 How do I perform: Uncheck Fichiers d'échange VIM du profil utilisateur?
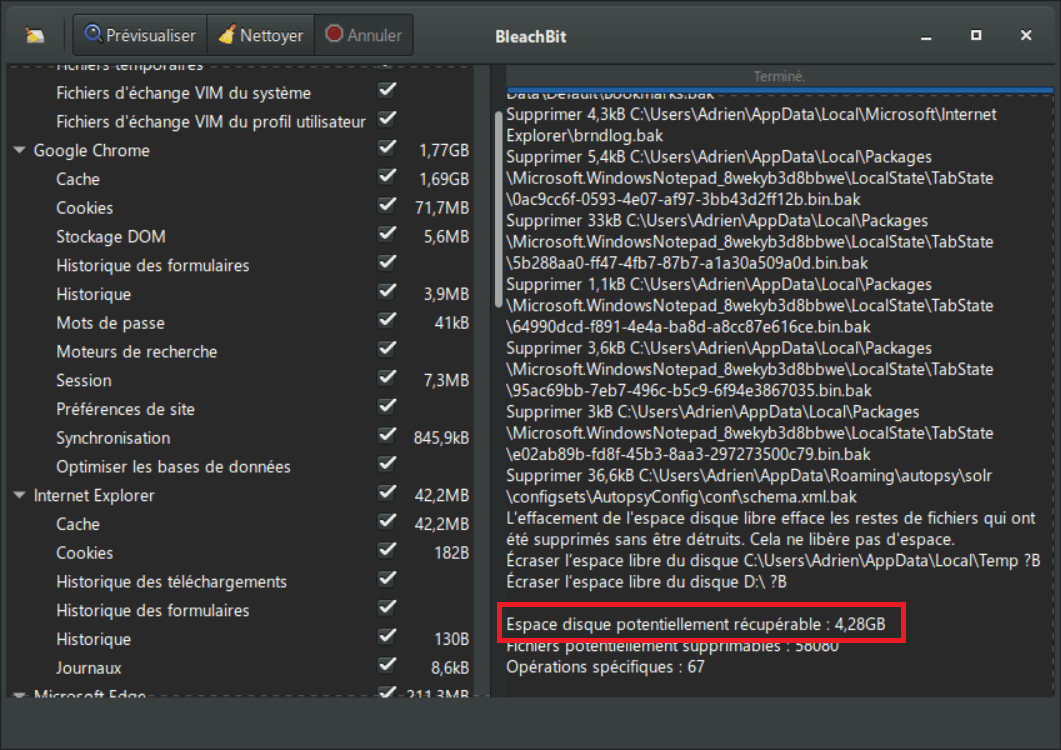pyautogui.click(x=387, y=119)
